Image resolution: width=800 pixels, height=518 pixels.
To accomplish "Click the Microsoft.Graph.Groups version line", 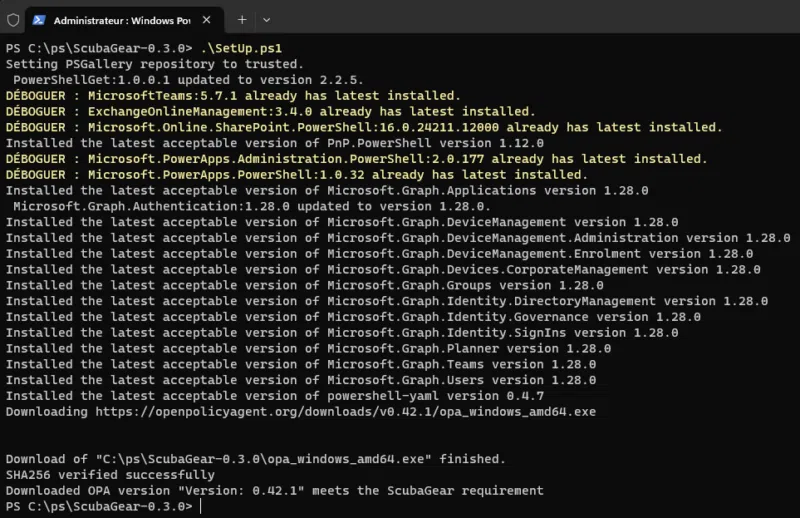I will pyautogui.click(x=305, y=286).
